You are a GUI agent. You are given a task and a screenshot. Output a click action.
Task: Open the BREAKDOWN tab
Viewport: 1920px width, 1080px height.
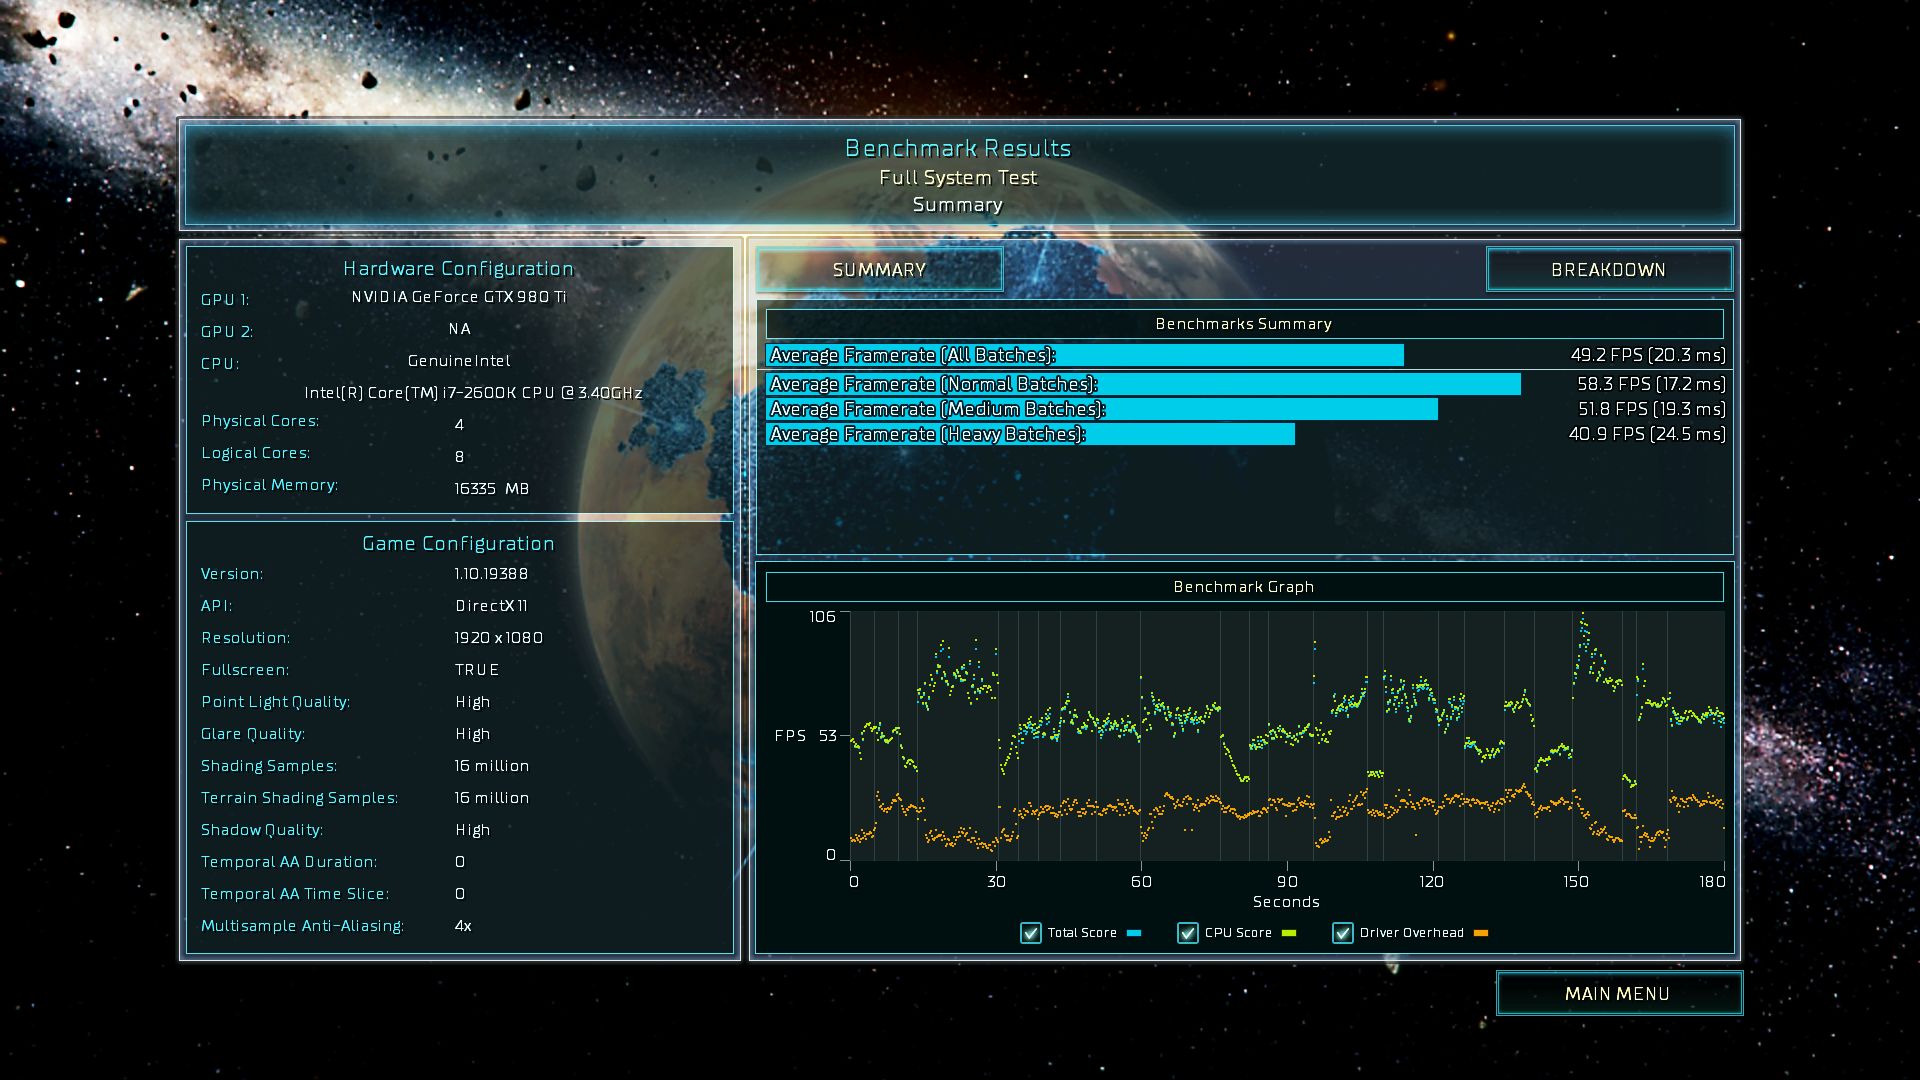(1608, 270)
